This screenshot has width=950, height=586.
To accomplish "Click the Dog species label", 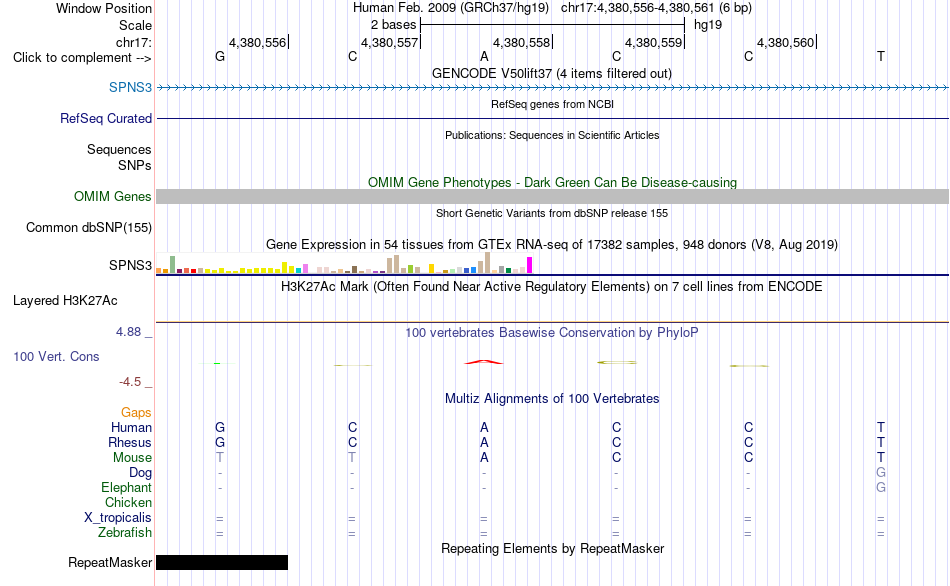I will pos(141,473).
